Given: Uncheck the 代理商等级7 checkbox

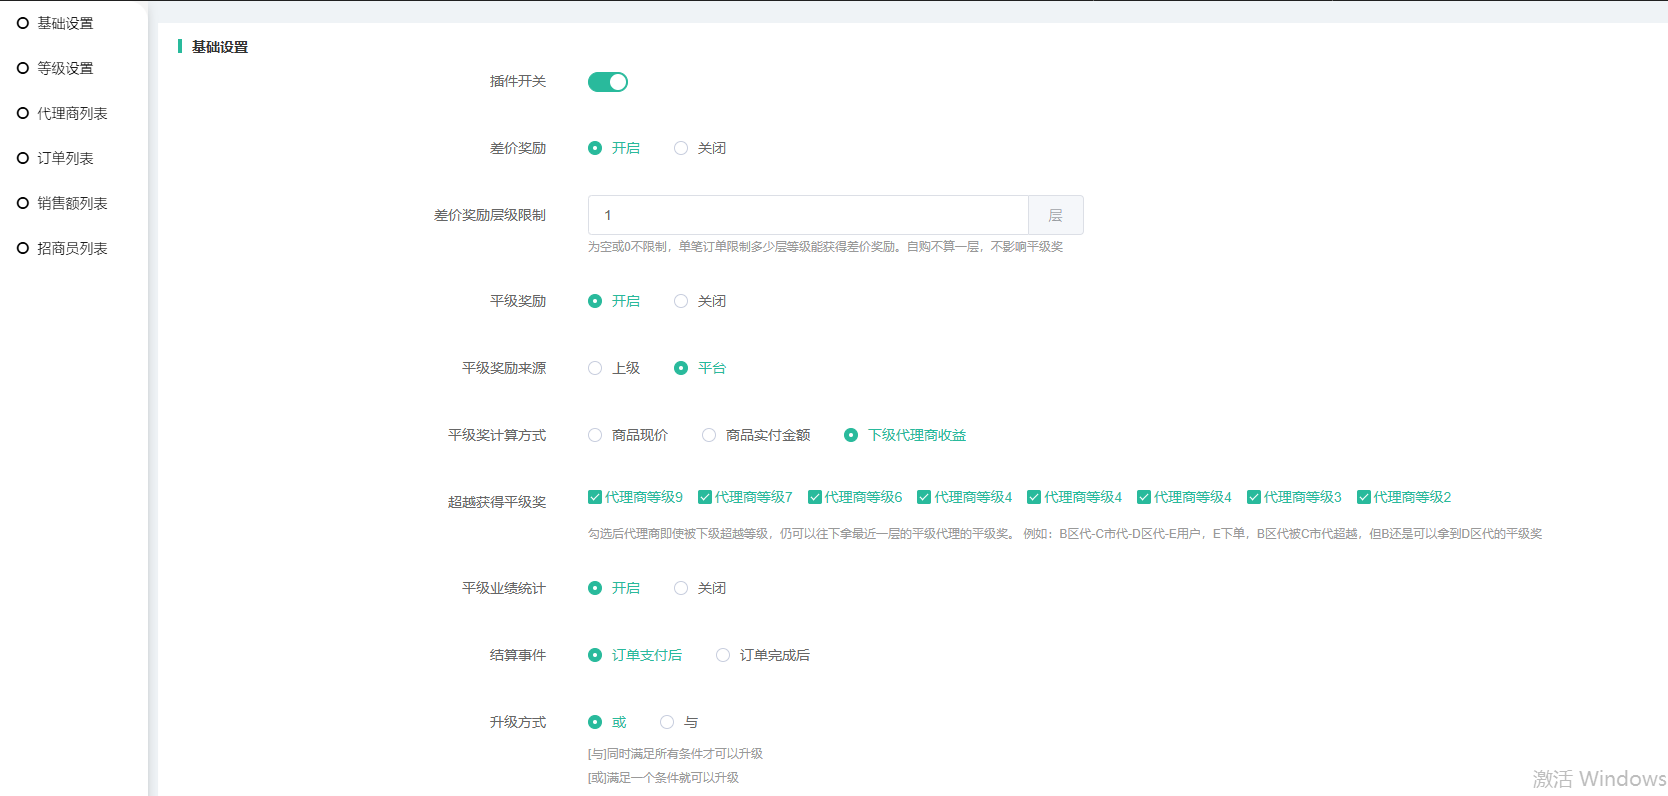Looking at the screenshot, I should [705, 497].
